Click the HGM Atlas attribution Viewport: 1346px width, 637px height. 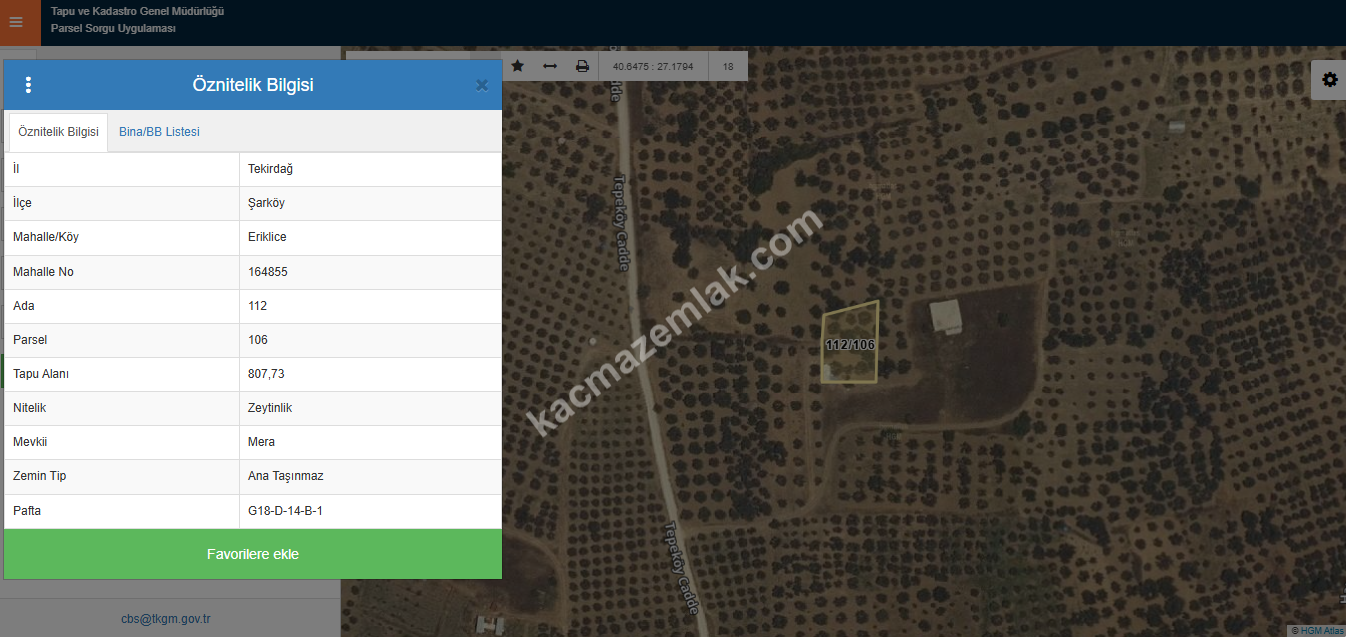1317,630
